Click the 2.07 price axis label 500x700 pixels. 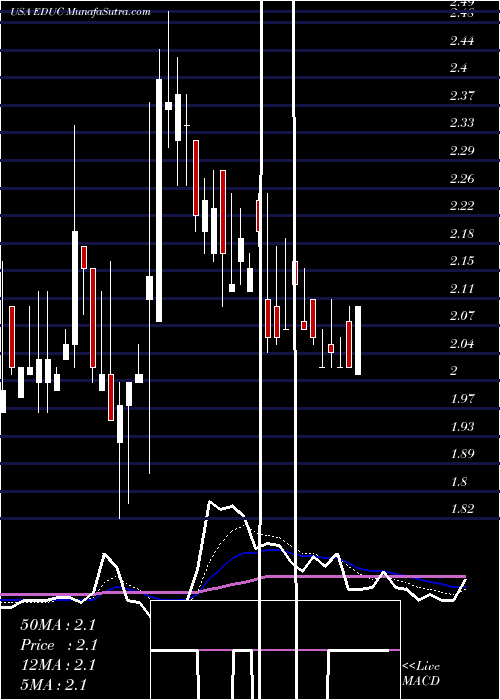coord(462,316)
